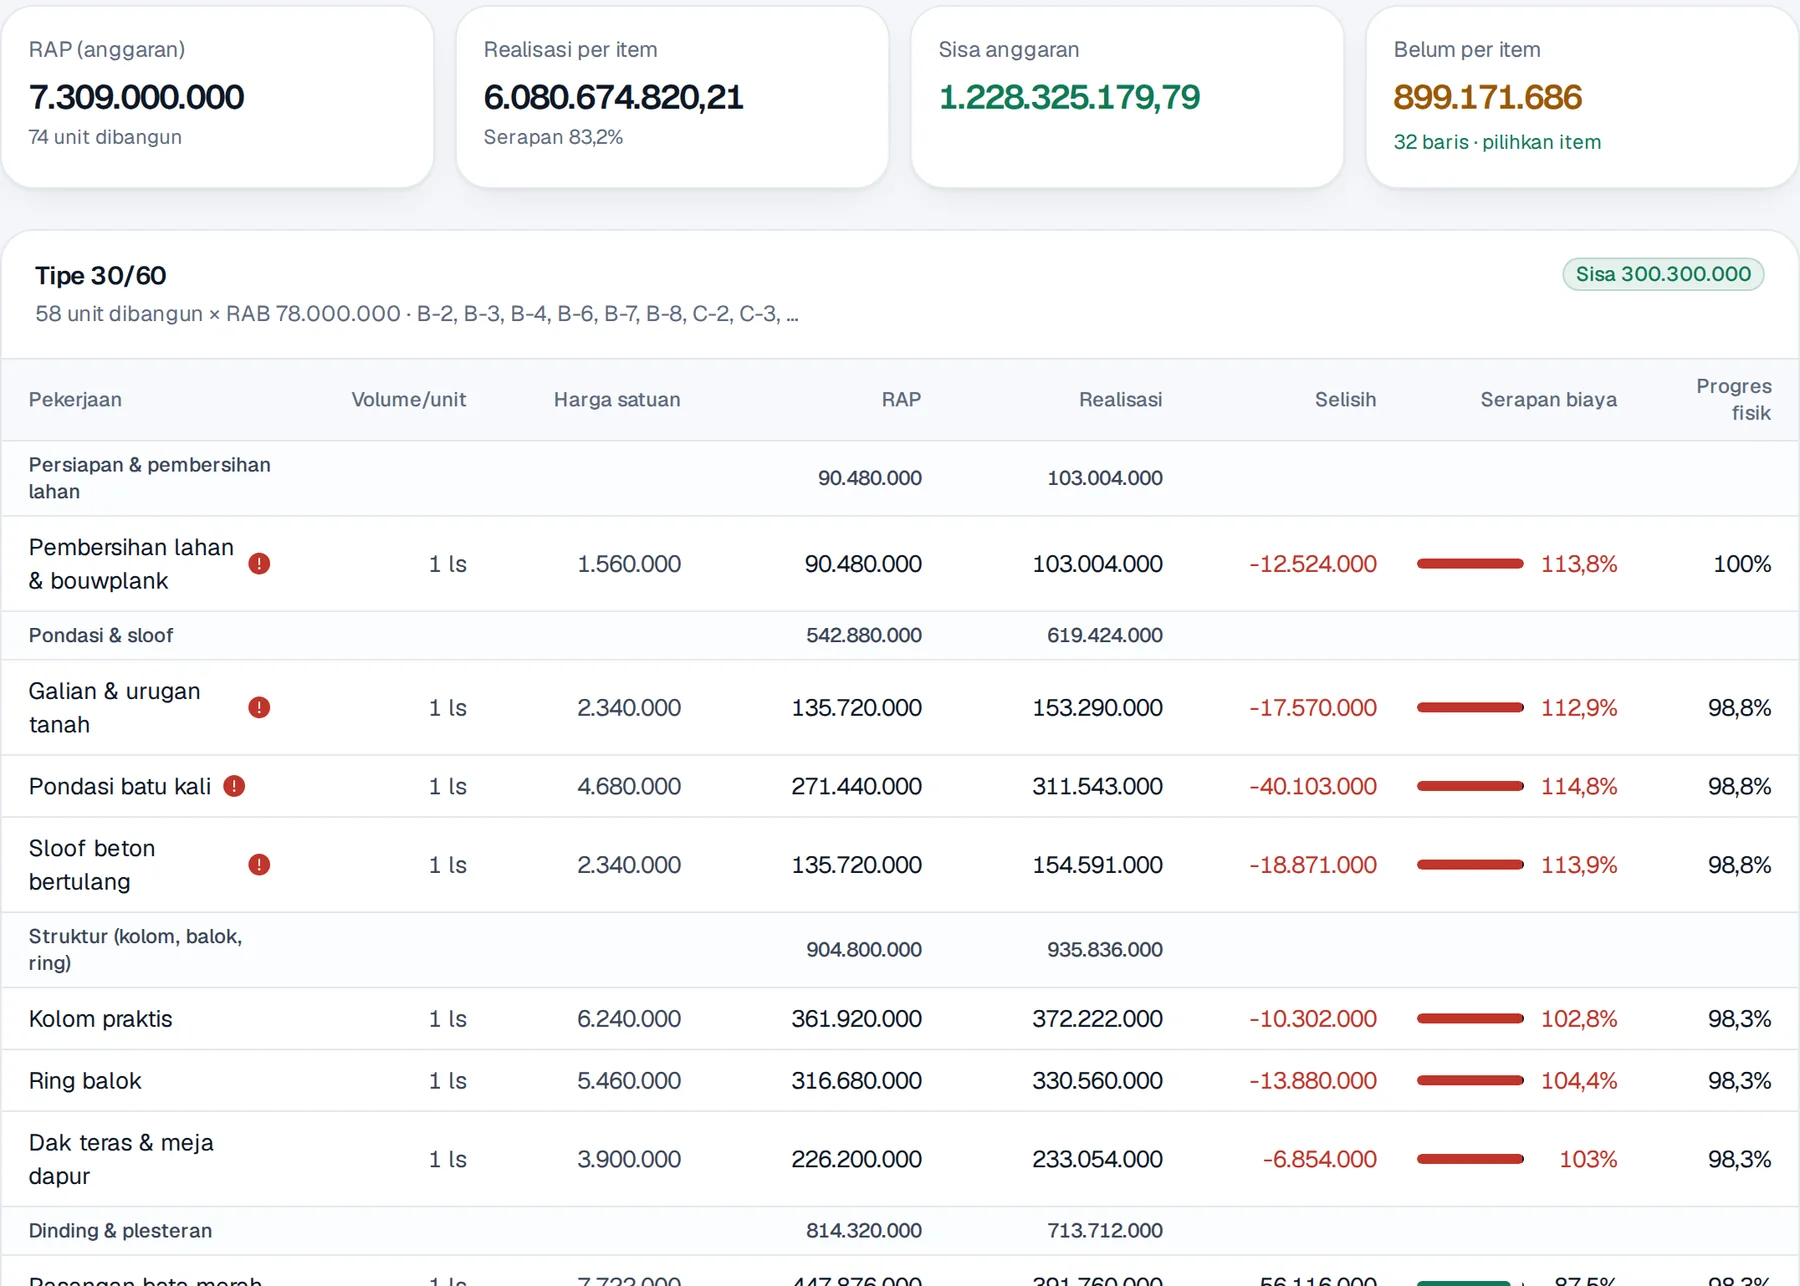Select the 'Pondasi & sloof' group row
Screen dimensions: 1800x1286
coord(900,635)
